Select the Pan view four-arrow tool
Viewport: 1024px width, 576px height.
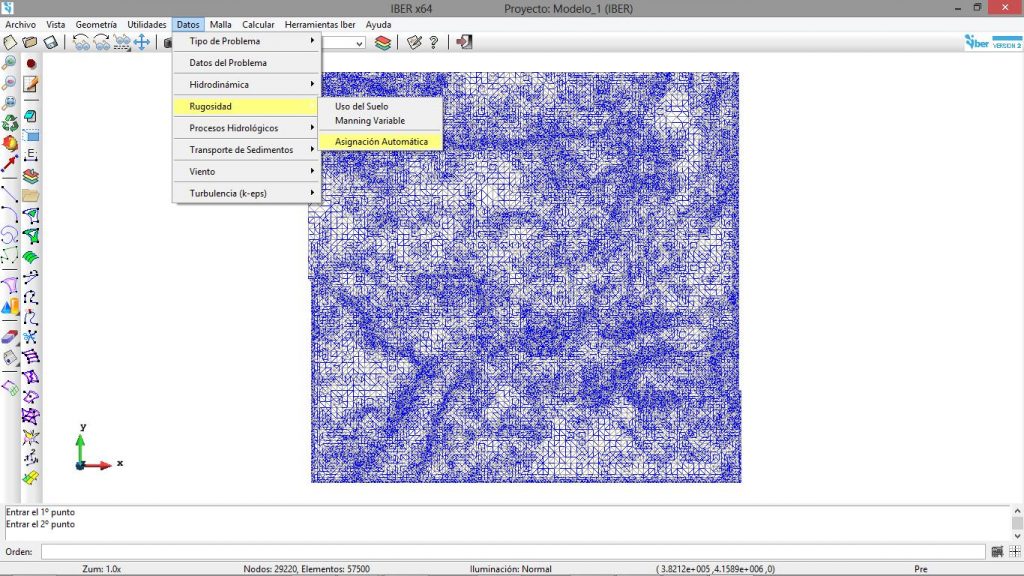142,42
